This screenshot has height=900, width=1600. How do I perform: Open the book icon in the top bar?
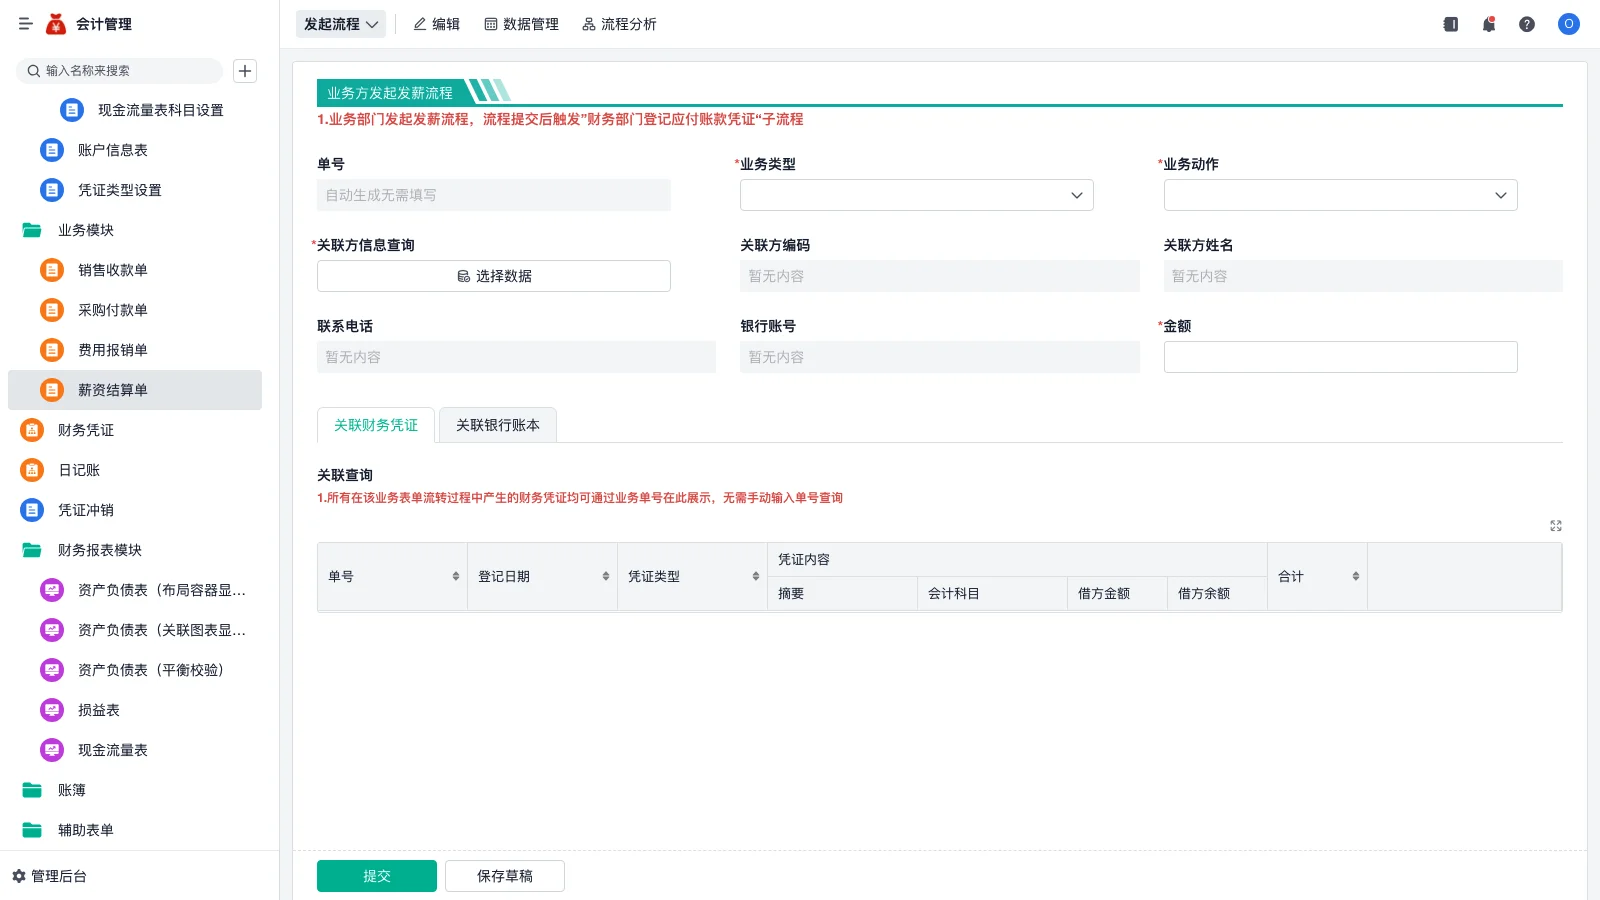tap(1451, 24)
